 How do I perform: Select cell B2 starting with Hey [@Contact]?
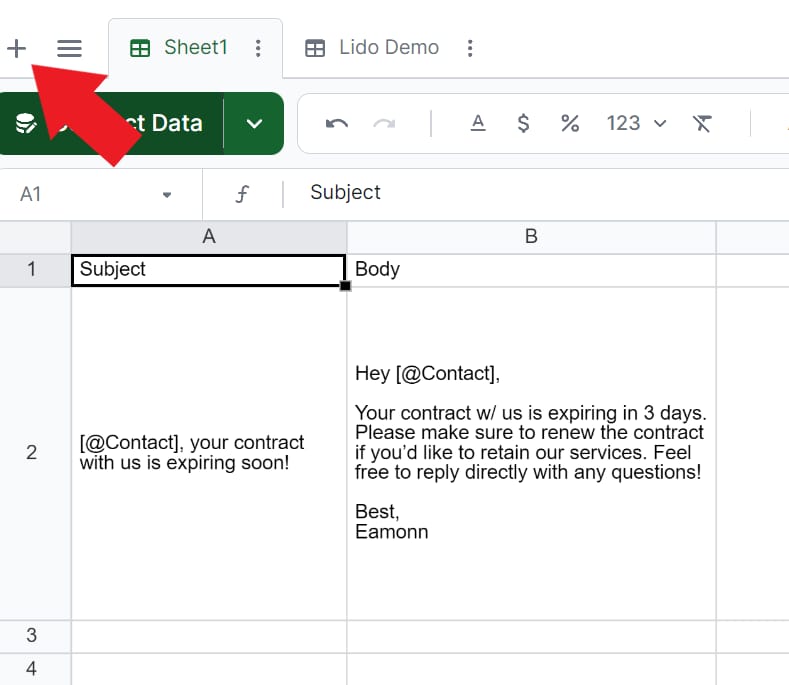531,453
